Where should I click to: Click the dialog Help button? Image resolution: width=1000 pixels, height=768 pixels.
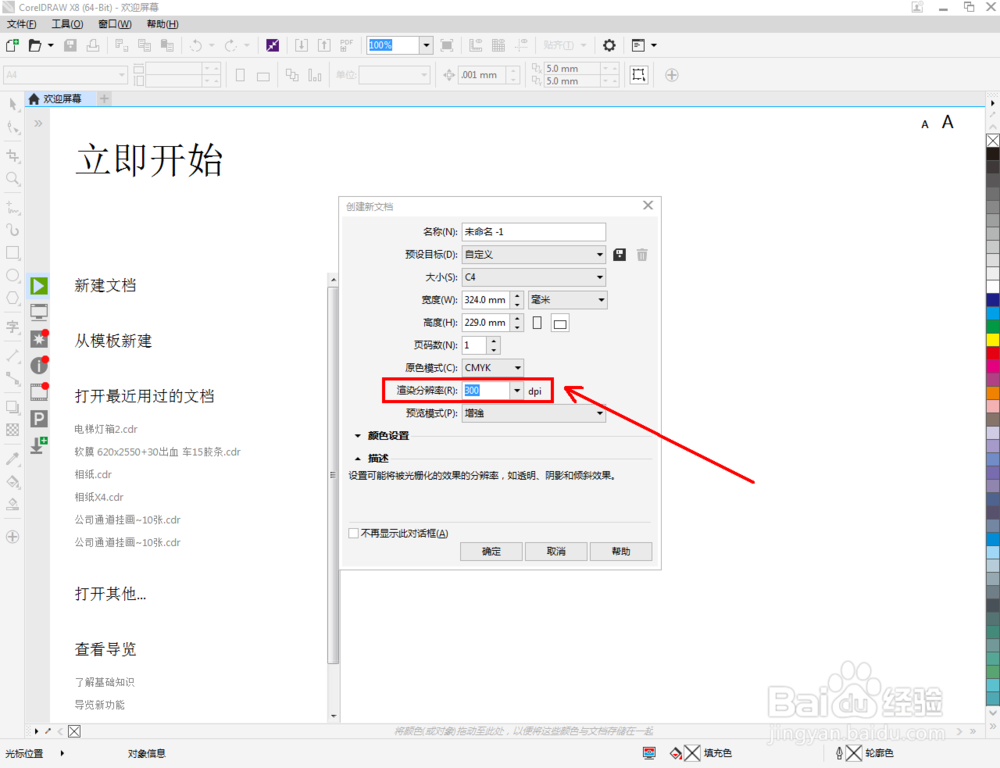point(621,552)
